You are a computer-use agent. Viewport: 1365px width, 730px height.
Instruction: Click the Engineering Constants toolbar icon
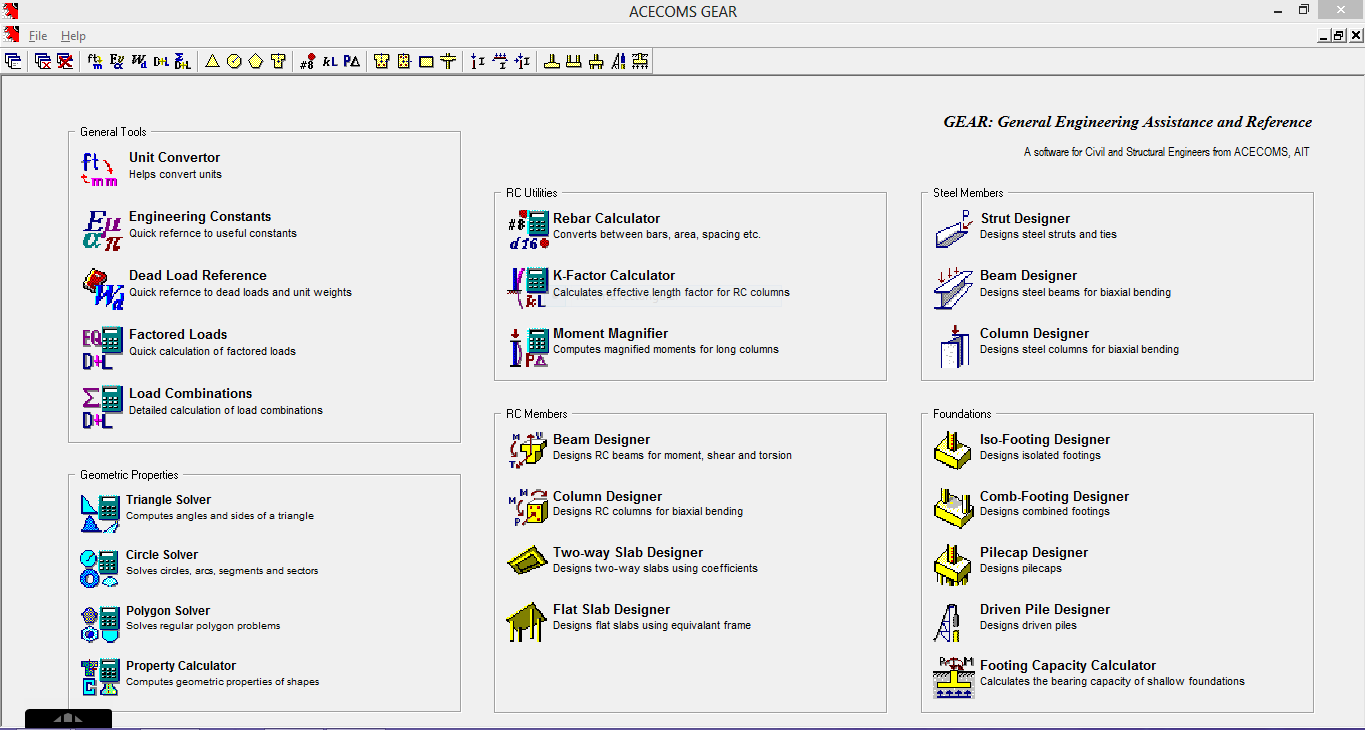[117, 61]
